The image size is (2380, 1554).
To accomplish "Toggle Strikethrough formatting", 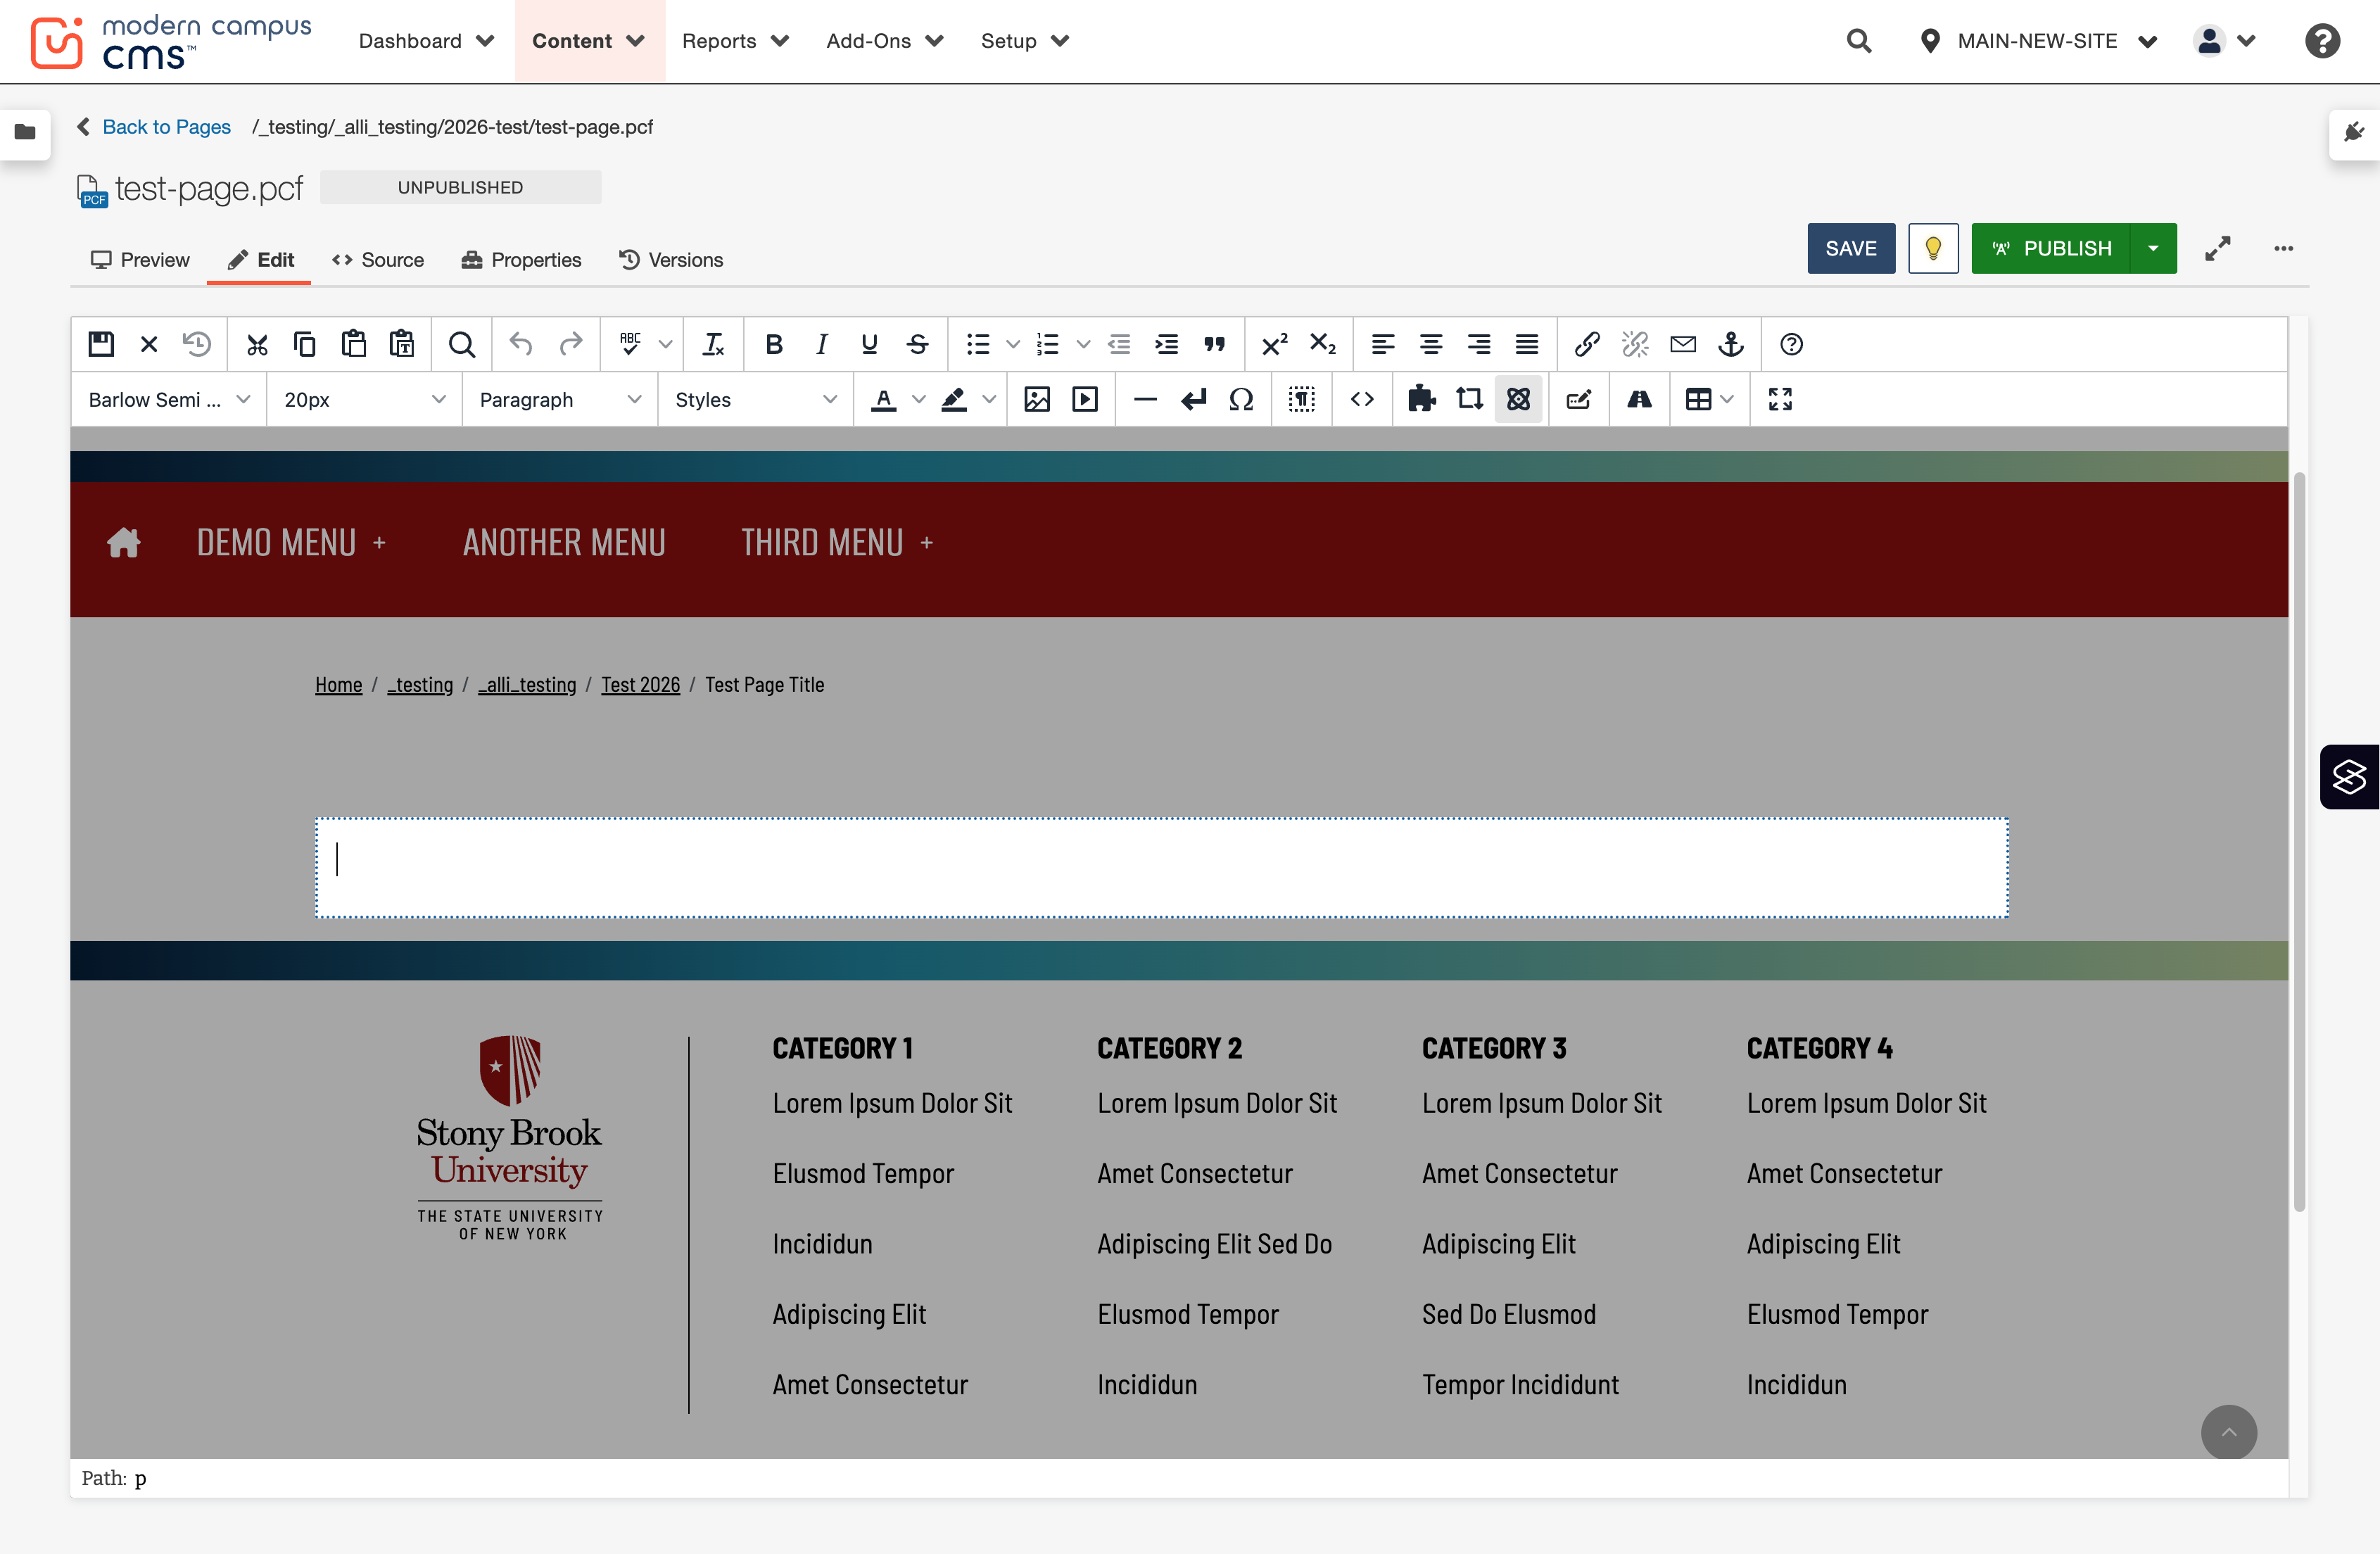I will (917, 344).
